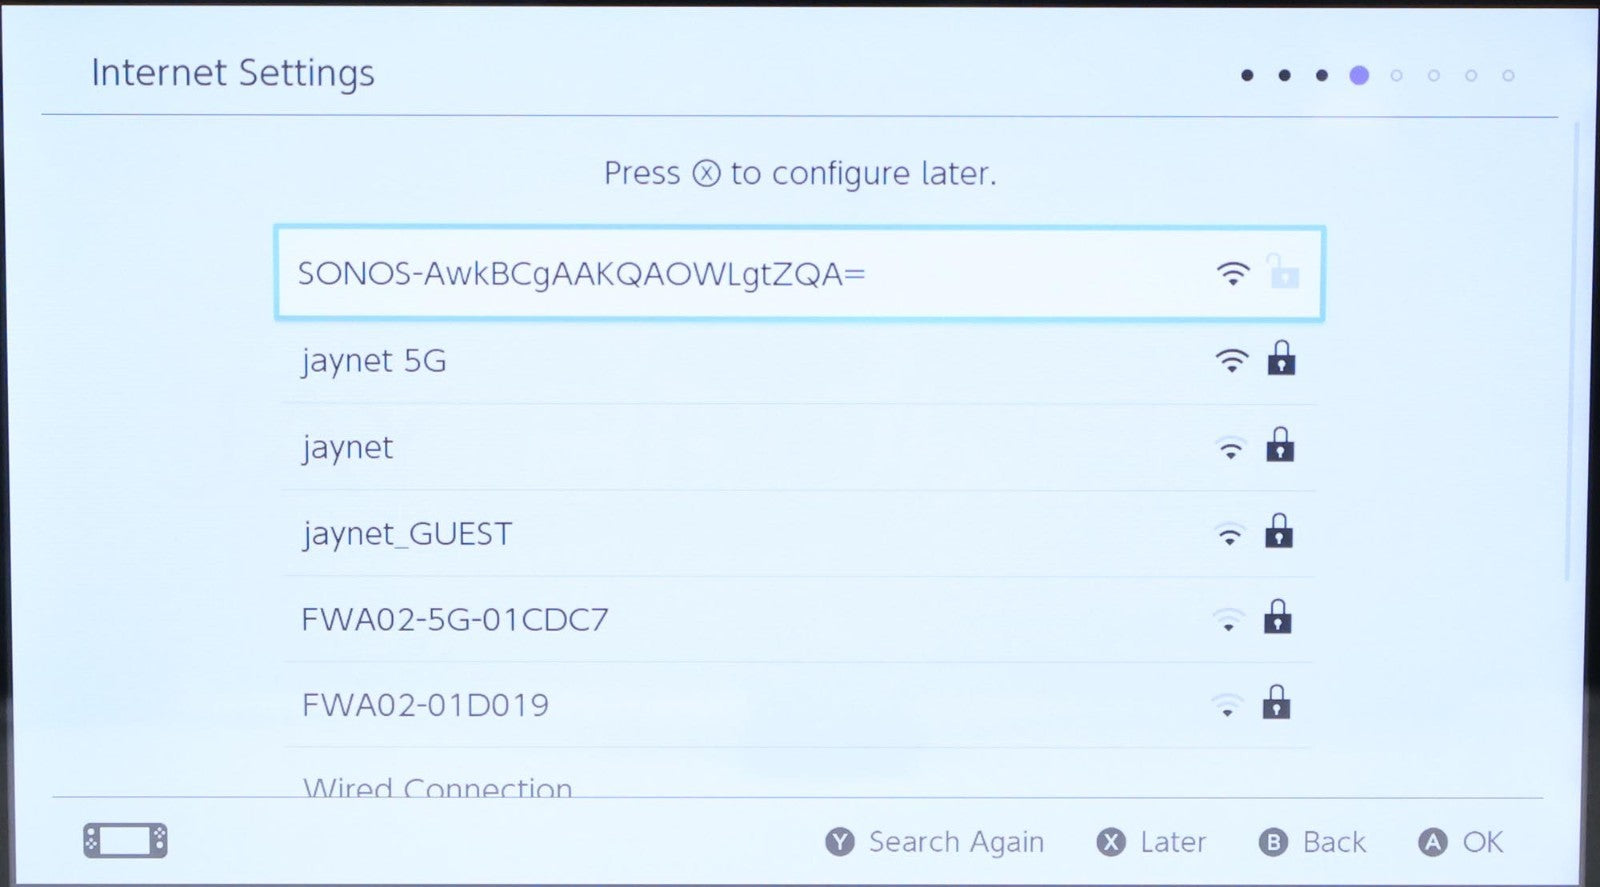
Task: Click the weak signal icon for FWA02-5G-01CDC7
Action: [x=1228, y=619]
